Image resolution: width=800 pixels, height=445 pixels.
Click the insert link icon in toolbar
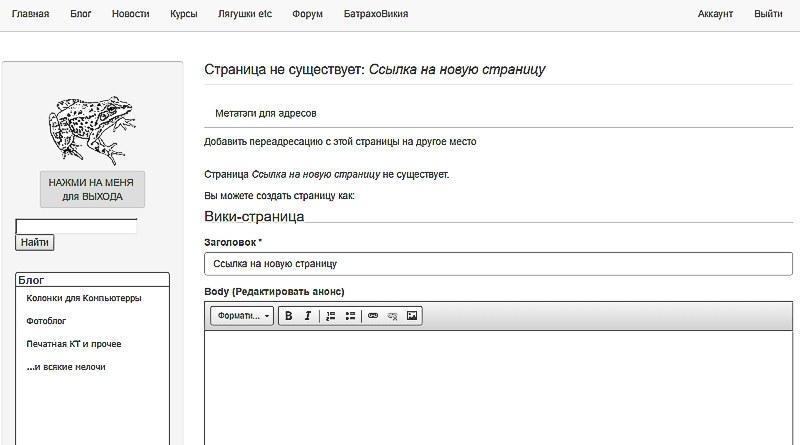(373, 316)
